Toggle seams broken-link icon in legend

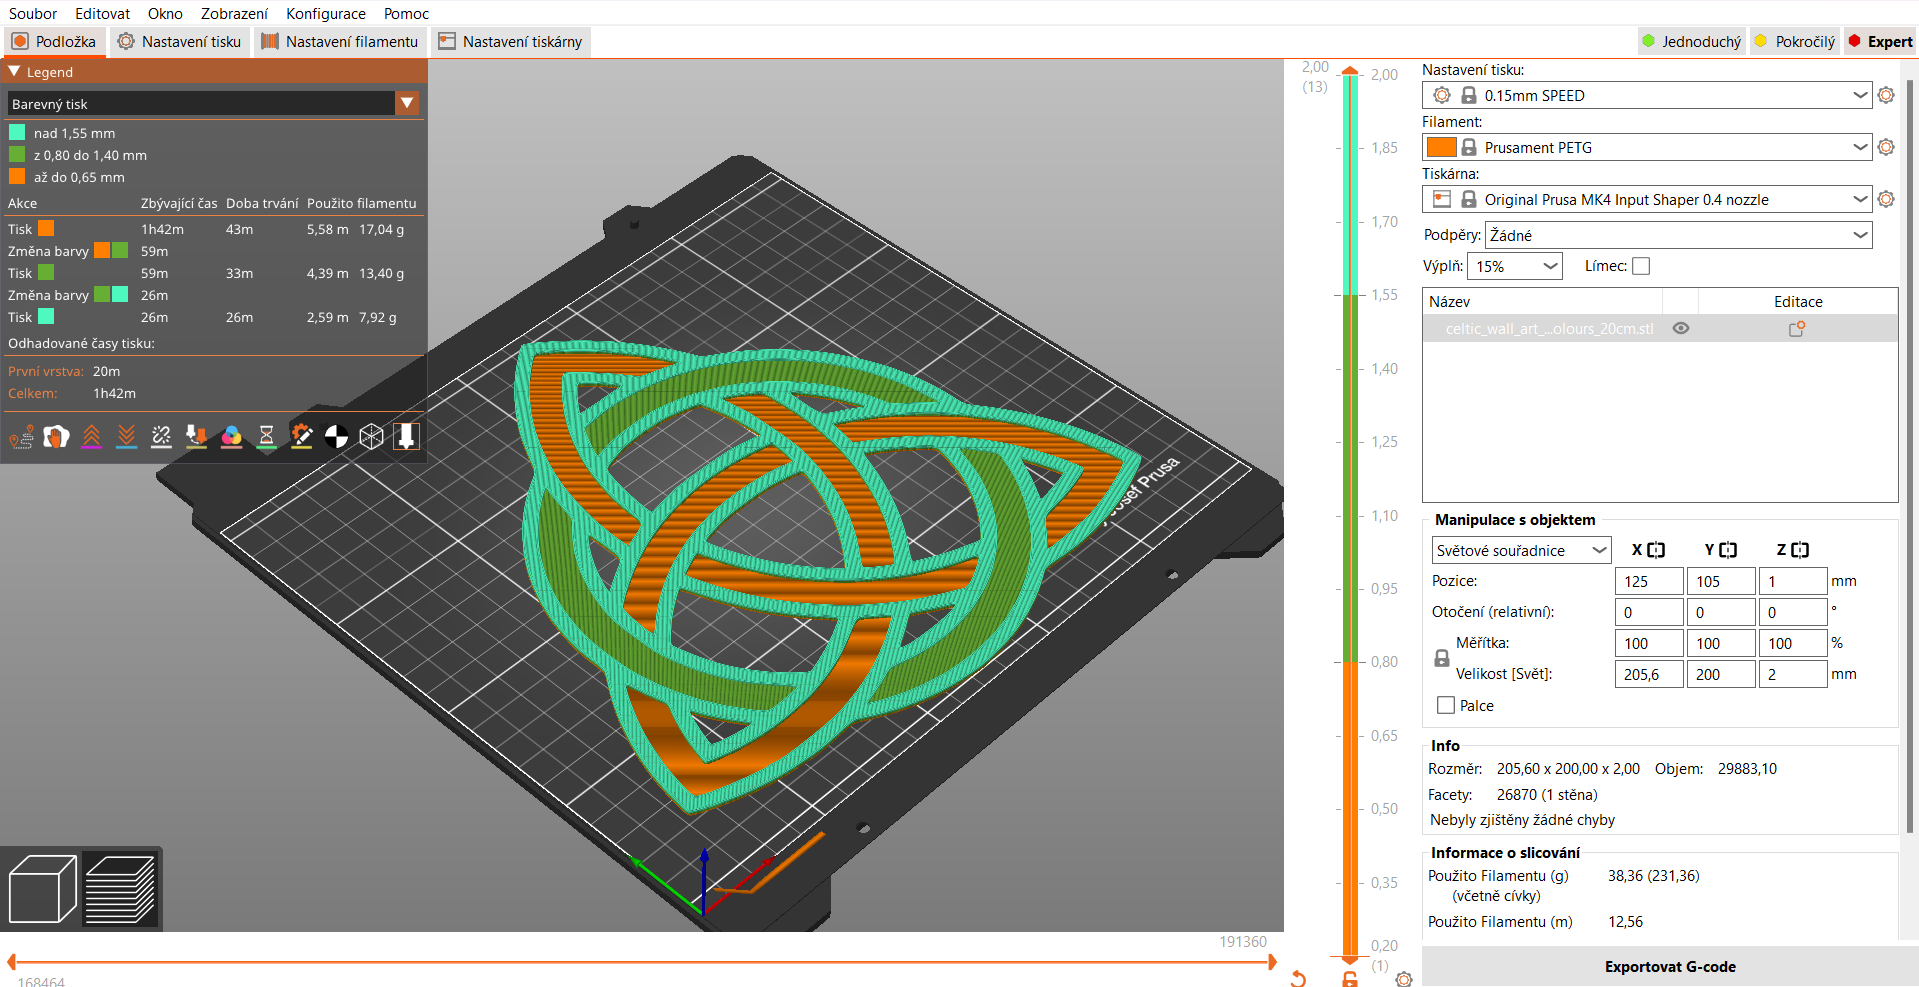pos(161,437)
